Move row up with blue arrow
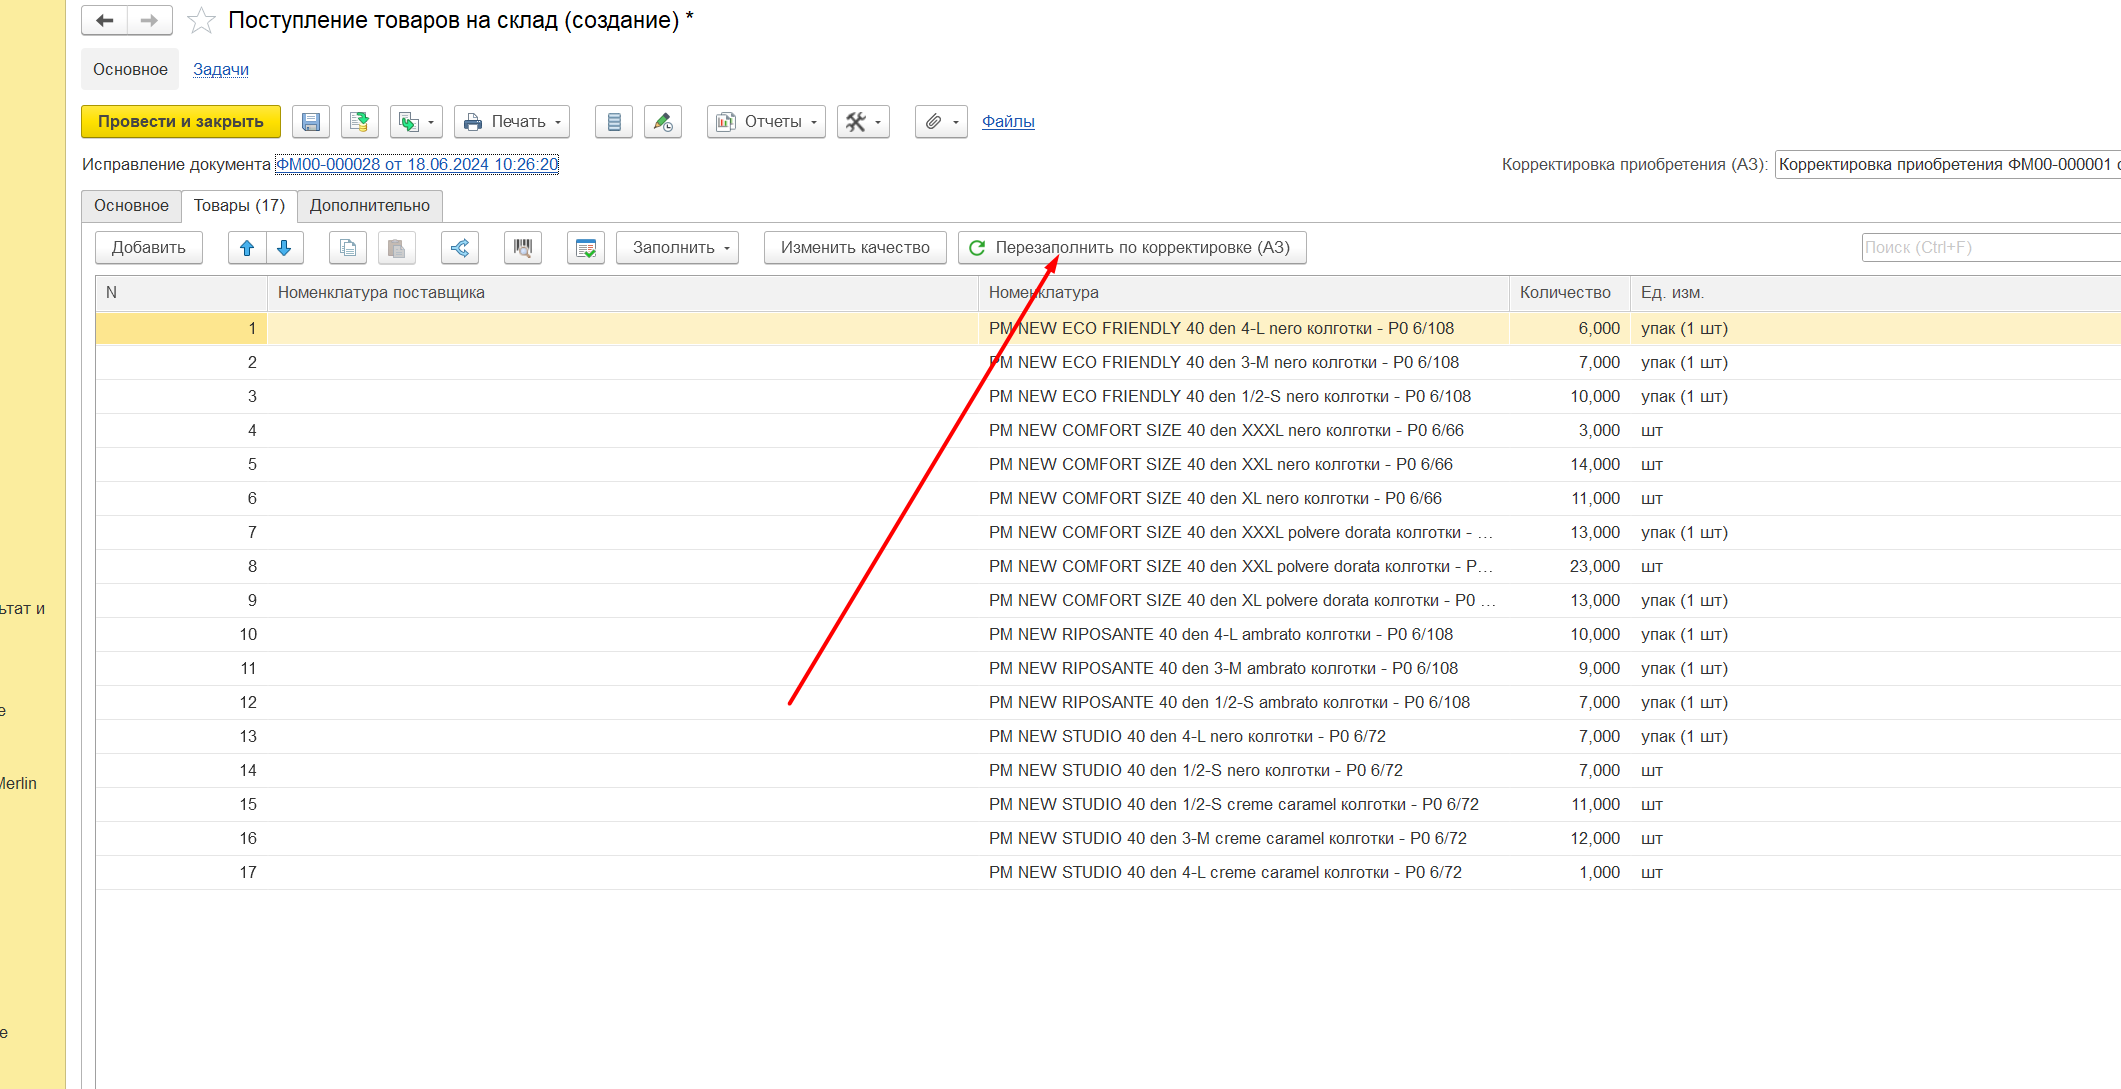 (247, 248)
